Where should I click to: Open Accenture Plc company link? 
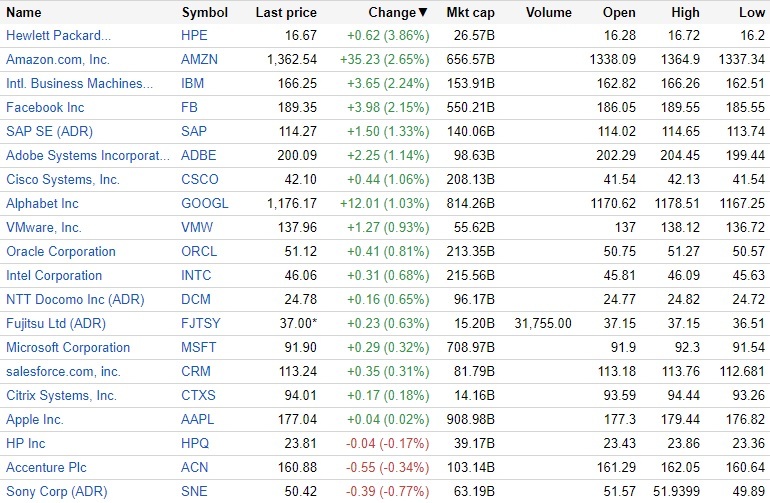[48, 467]
